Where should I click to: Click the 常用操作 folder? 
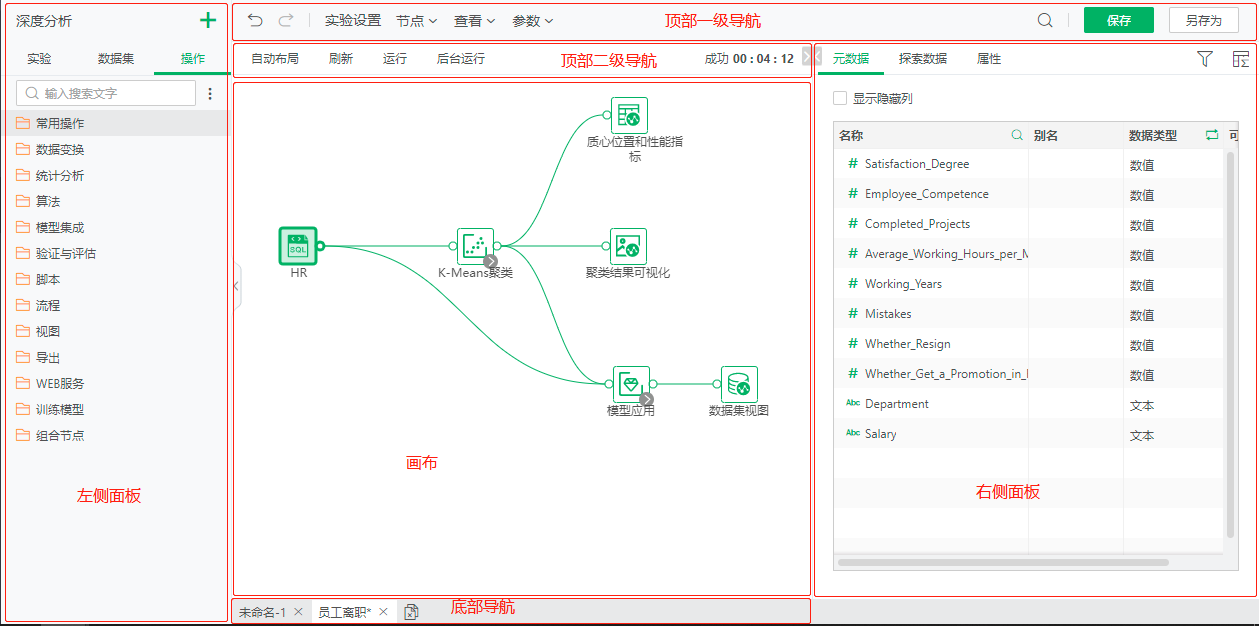pyautogui.click(x=116, y=123)
